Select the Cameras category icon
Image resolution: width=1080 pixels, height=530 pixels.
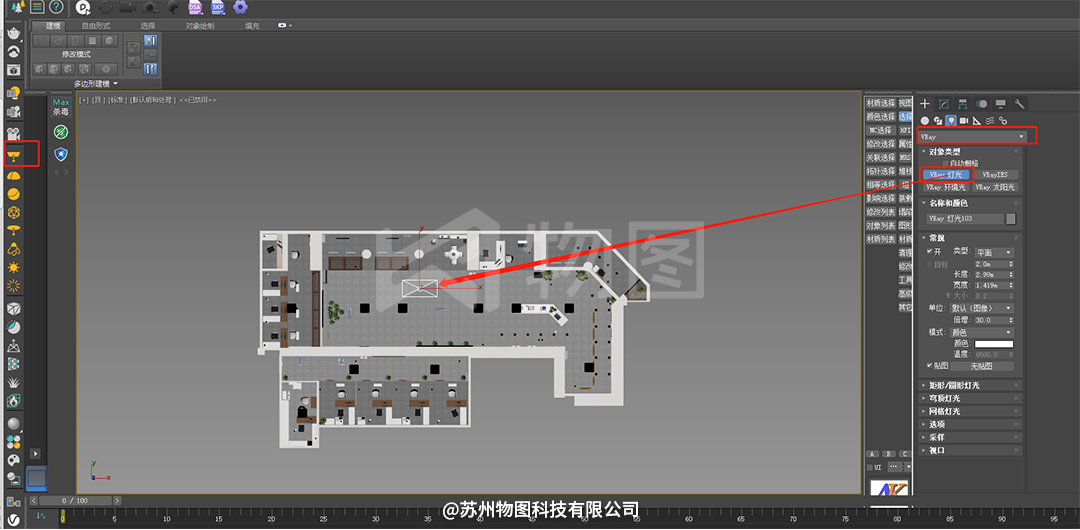pos(964,120)
